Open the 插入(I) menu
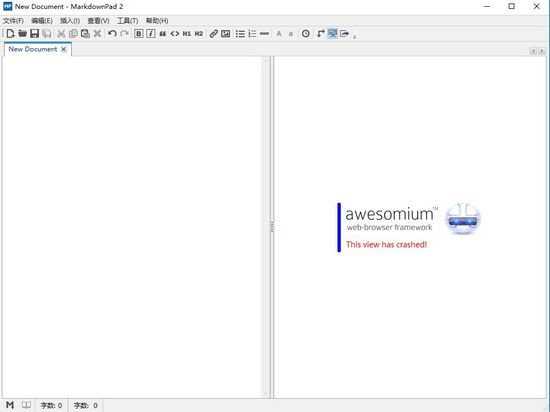 pyautogui.click(x=70, y=21)
